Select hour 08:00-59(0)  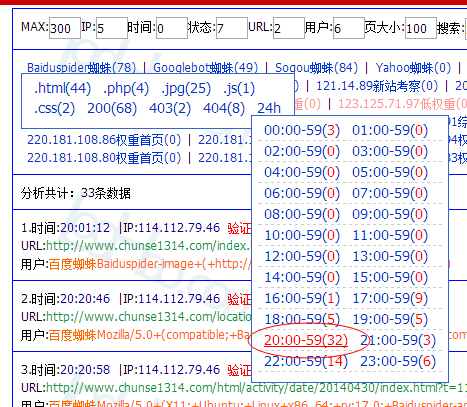click(302, 214)
